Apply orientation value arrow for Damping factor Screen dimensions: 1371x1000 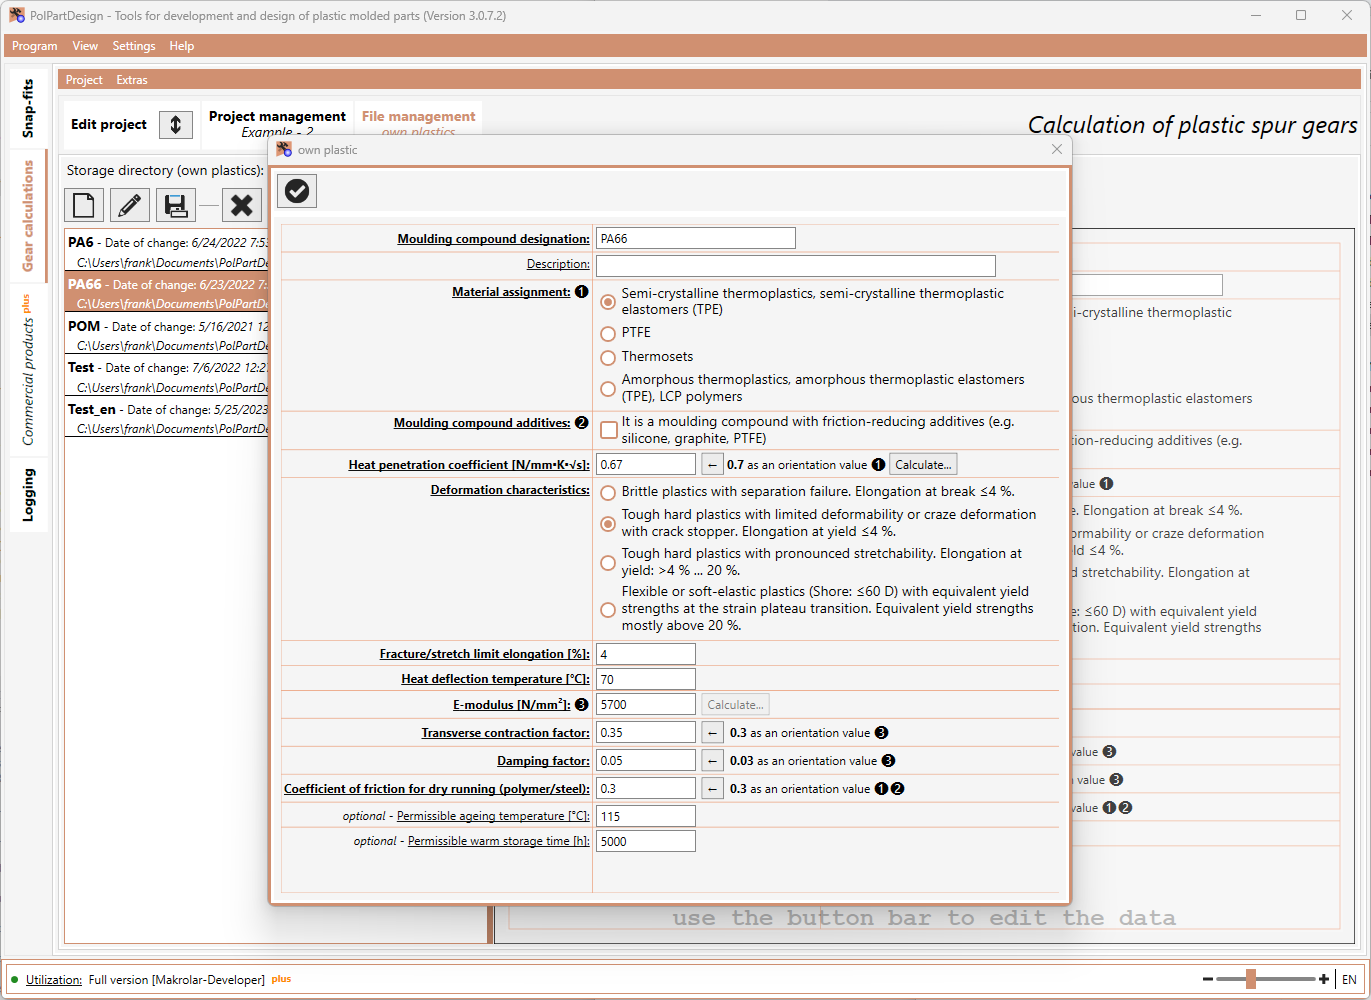(712, 761)
